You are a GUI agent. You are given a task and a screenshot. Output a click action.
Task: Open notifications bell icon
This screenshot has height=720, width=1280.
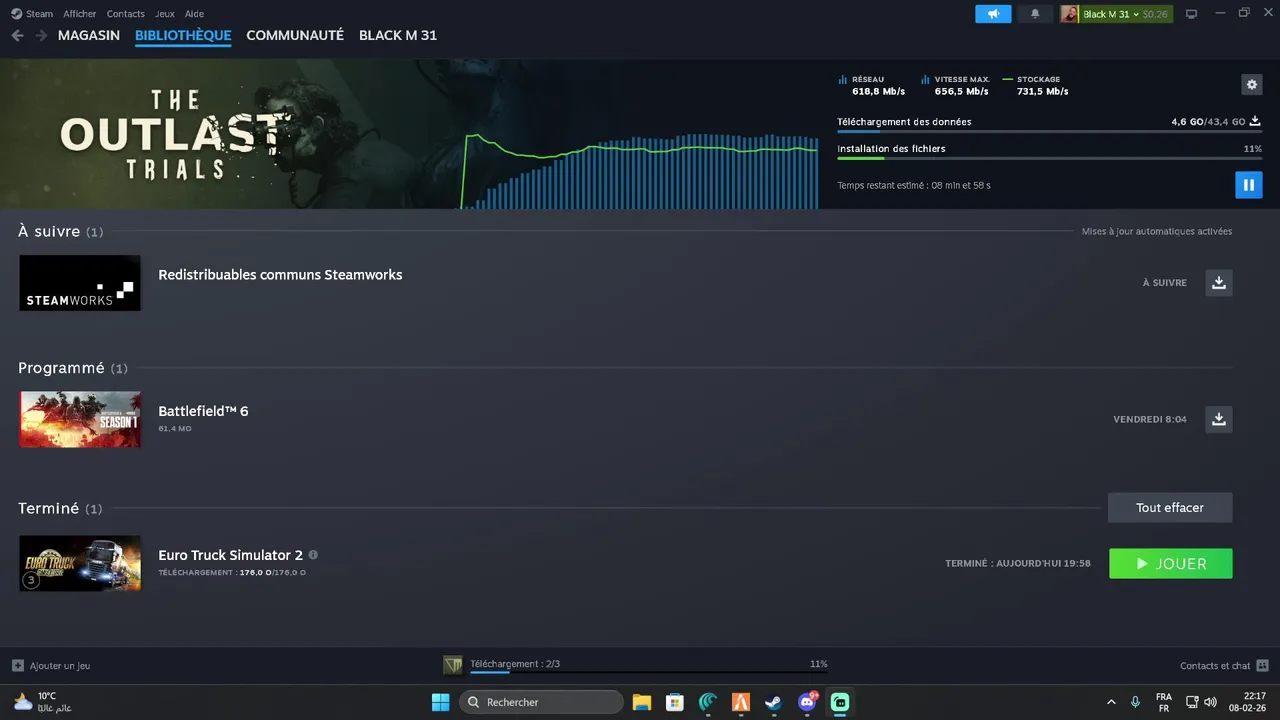(1035, 14)
